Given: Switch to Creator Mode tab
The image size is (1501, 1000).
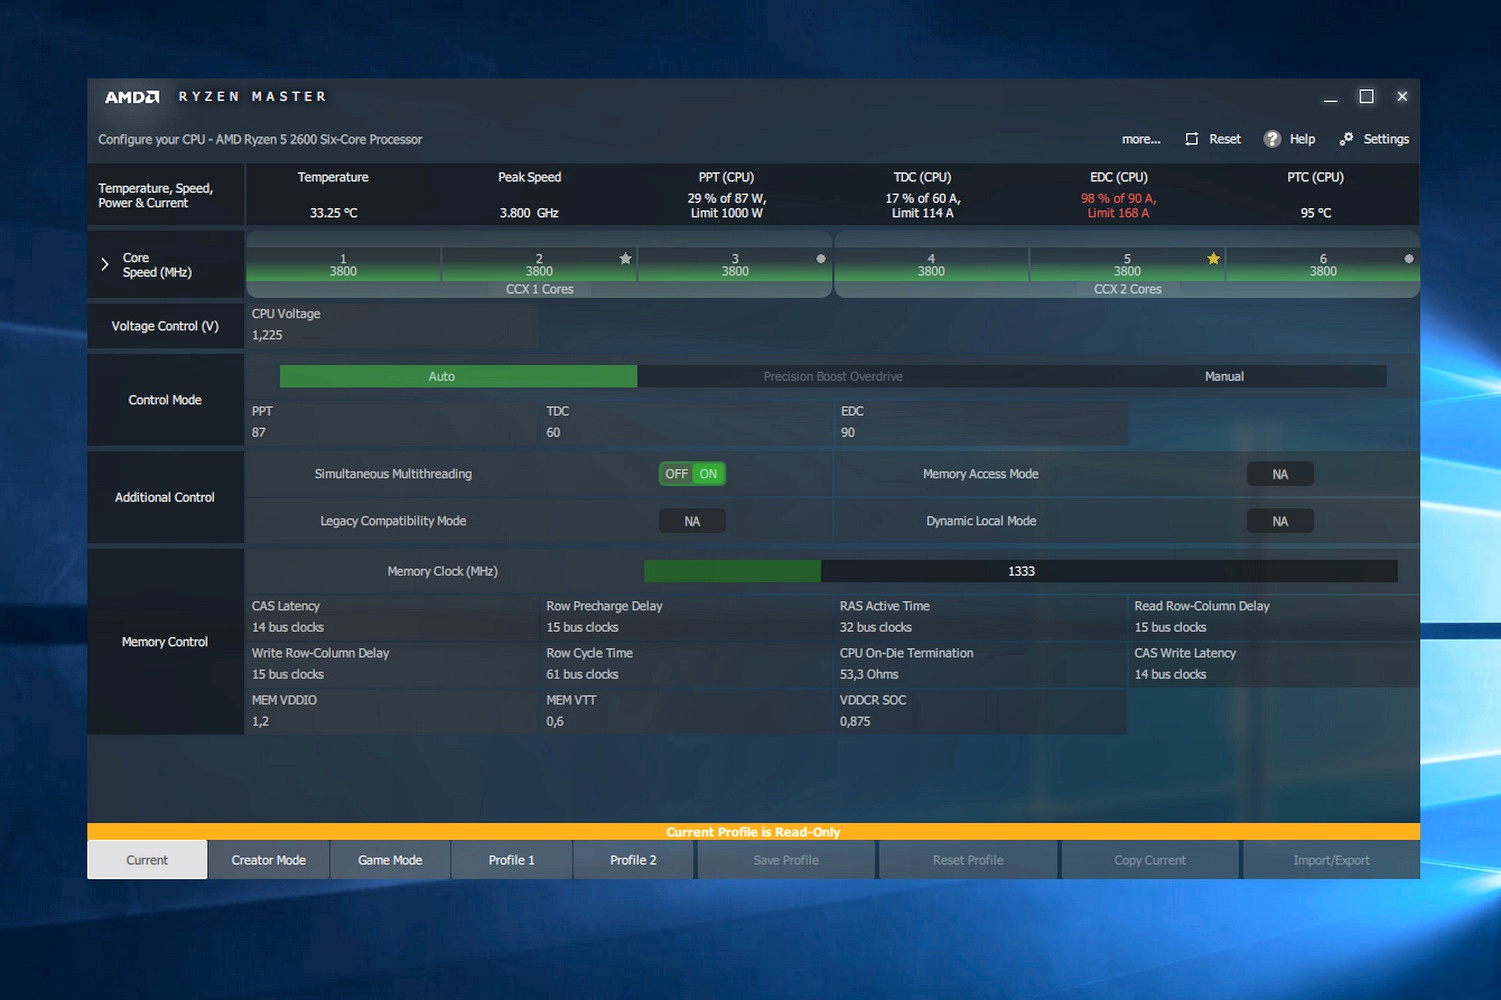Looking at the screenshot, I should 269,860.
